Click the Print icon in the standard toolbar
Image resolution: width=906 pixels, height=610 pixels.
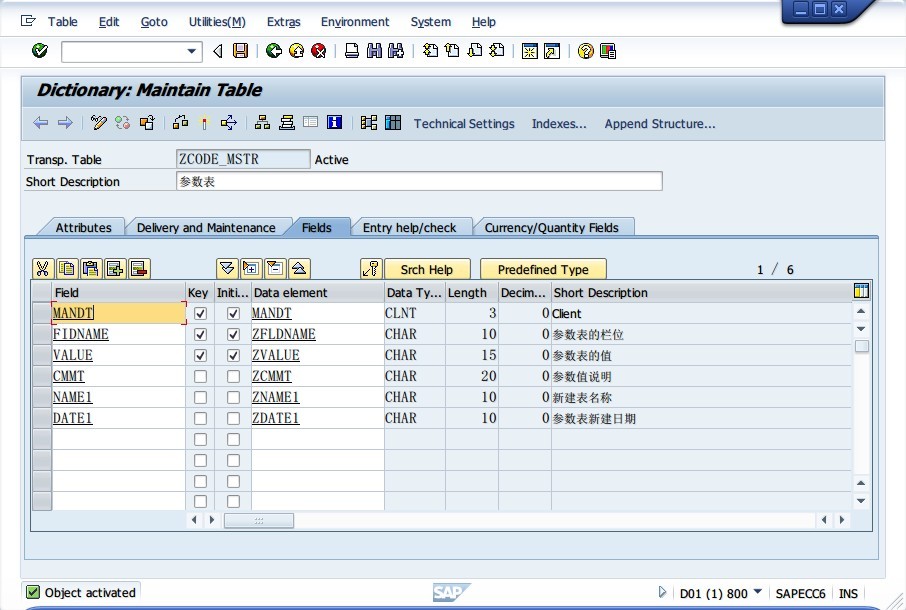pos(351,51)
